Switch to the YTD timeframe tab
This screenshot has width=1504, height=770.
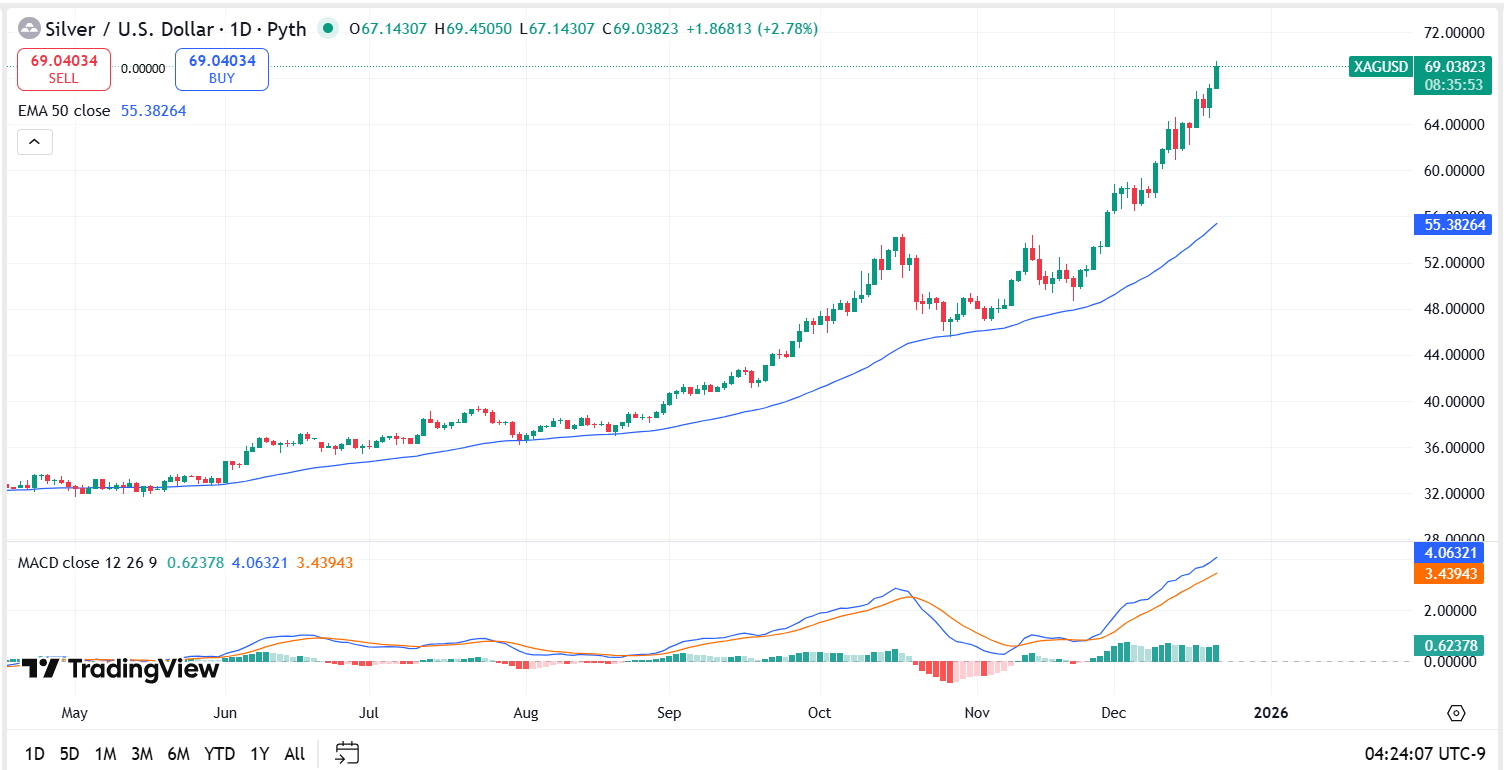(220, 753)
